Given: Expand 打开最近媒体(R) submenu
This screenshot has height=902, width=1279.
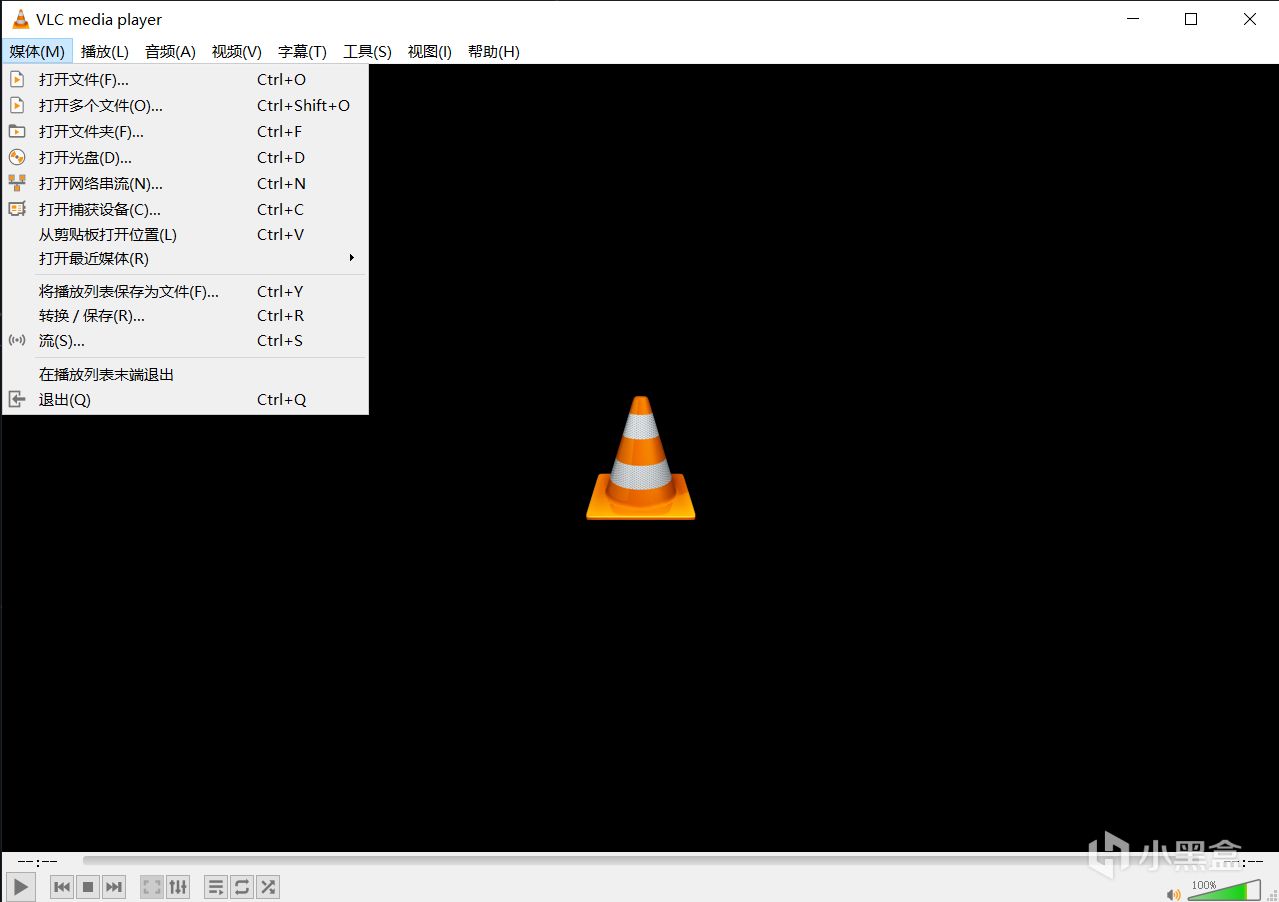Looking at the screenshot, I should click(x=185, y=258).
